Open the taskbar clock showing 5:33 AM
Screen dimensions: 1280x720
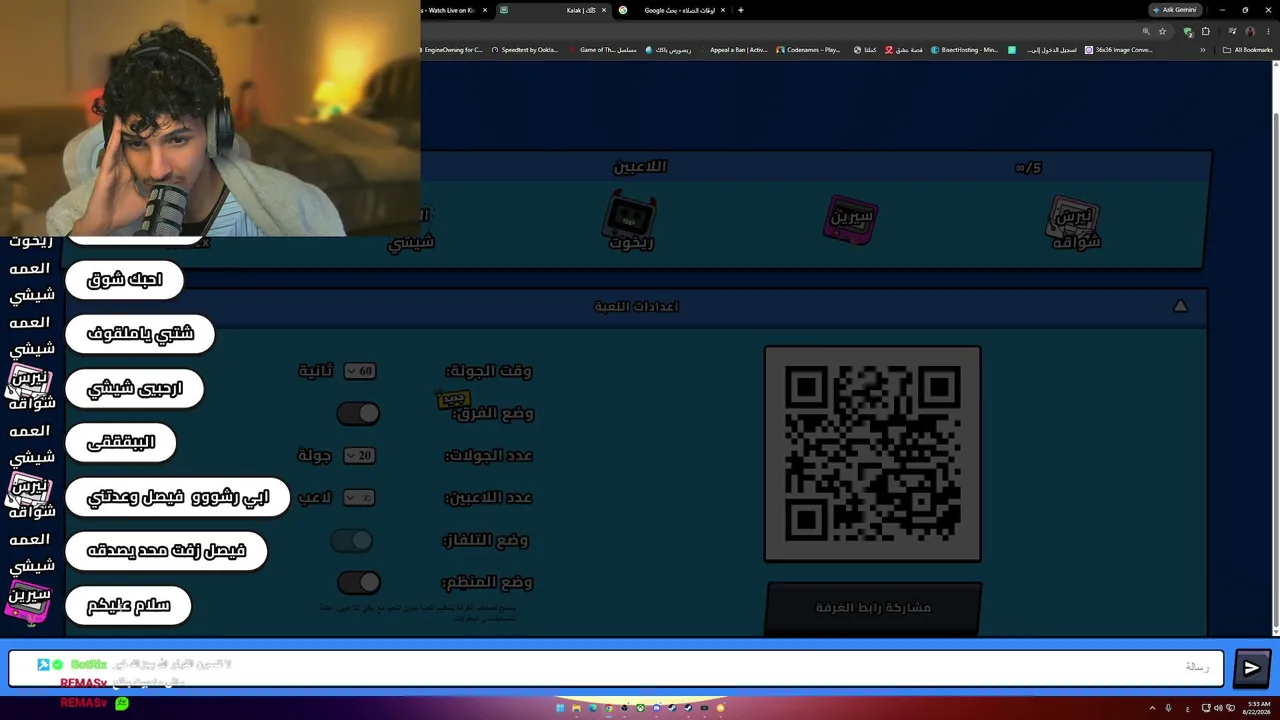pos(1256,708)
